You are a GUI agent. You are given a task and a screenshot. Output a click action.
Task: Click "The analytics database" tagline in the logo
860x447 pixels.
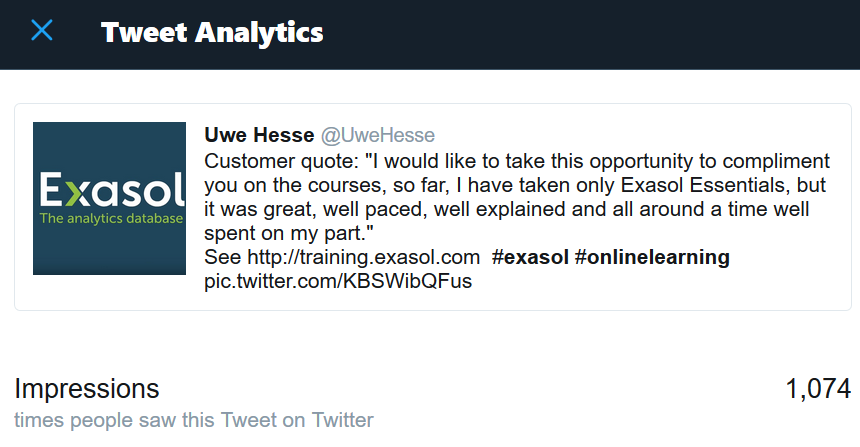(x=110, y=218)
